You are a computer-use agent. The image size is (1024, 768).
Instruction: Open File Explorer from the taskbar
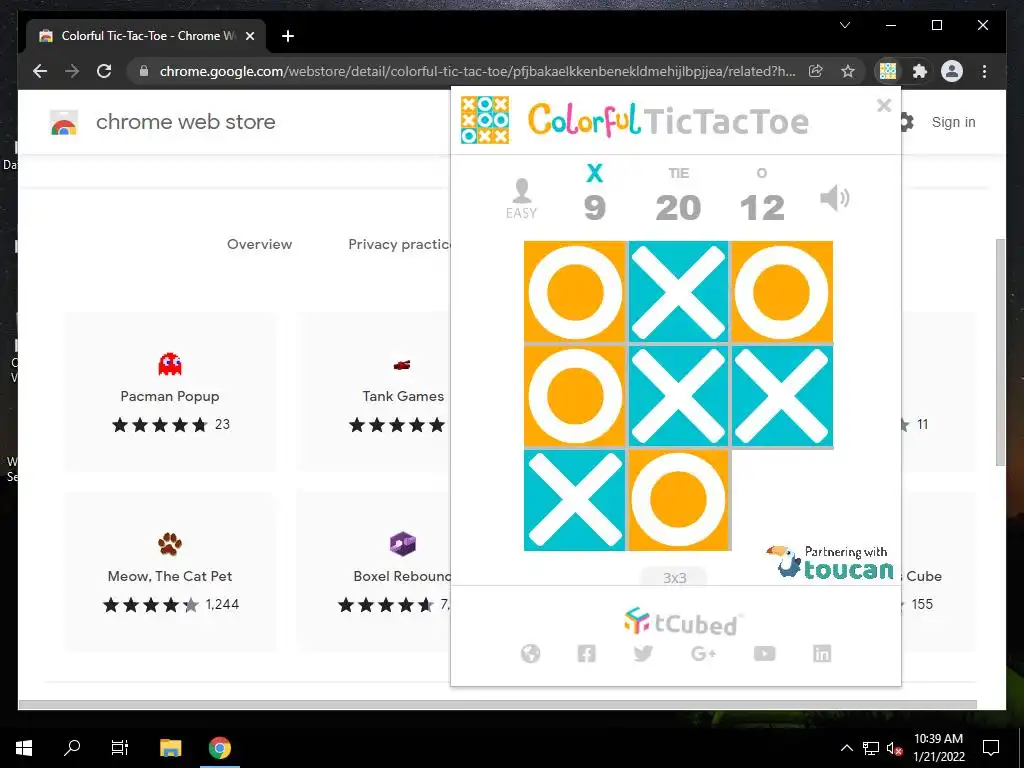[x=170, y=748]
